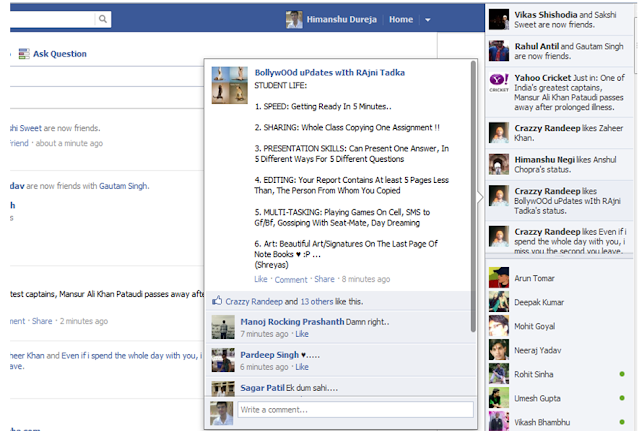This screenshot has width=640, height=437.
Task: Open Crazzy Randeep likes Zaheer Khan avatar
Action: coord(499,132)
